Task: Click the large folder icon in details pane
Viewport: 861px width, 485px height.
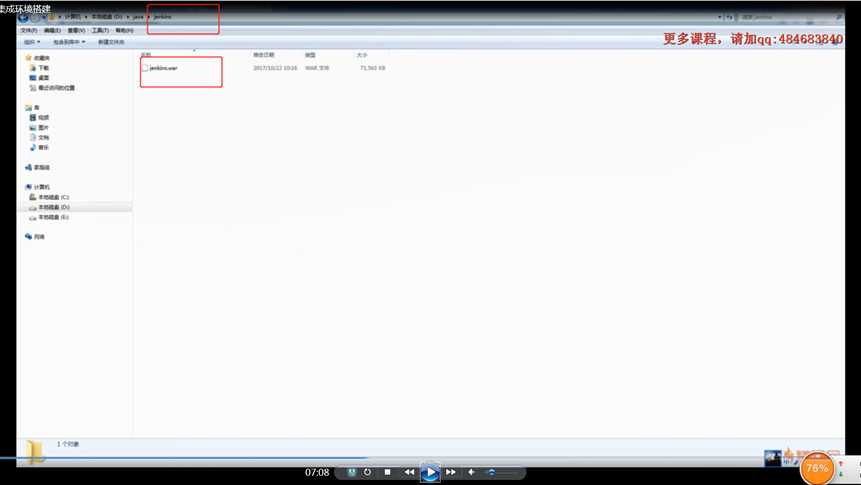Action: [x=34, y=453]
